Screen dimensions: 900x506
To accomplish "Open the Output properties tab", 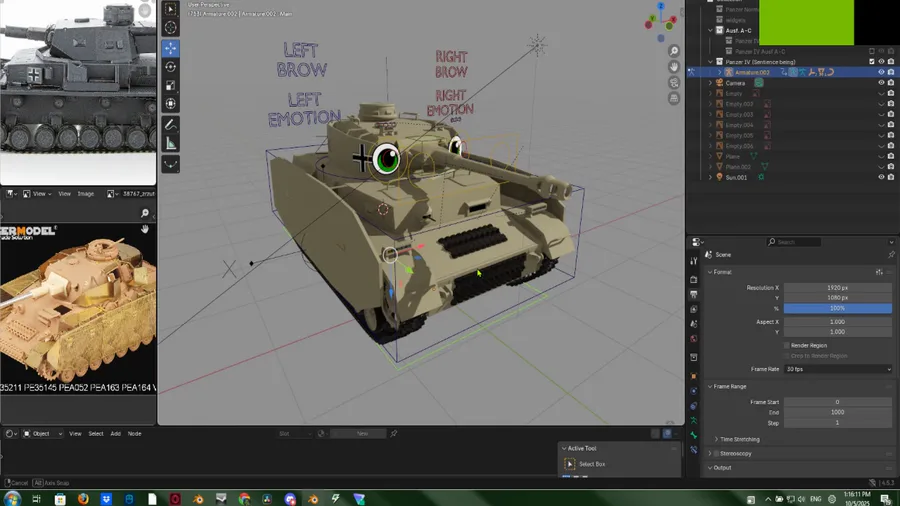I will point(693,294).
